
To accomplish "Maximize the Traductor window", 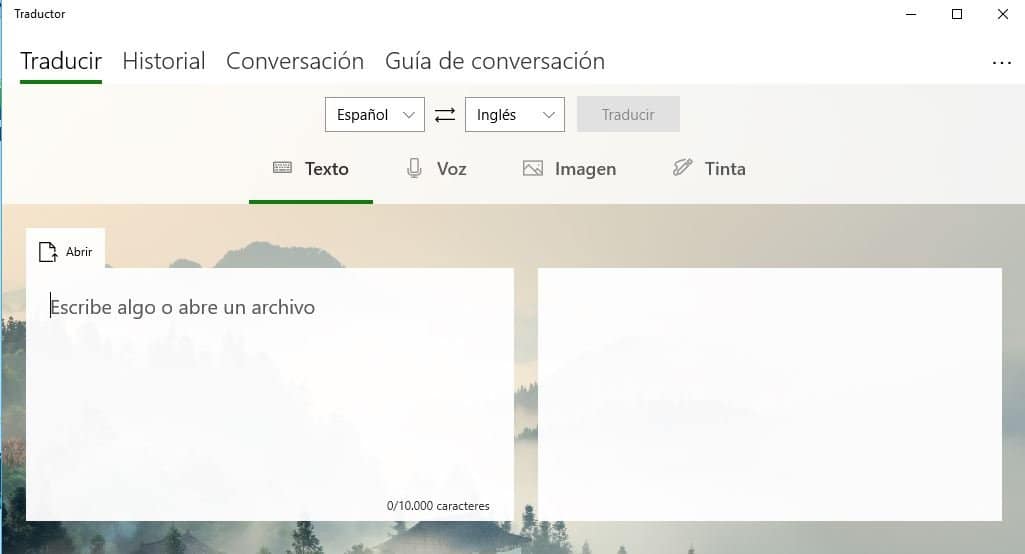I will coord(957,14).
